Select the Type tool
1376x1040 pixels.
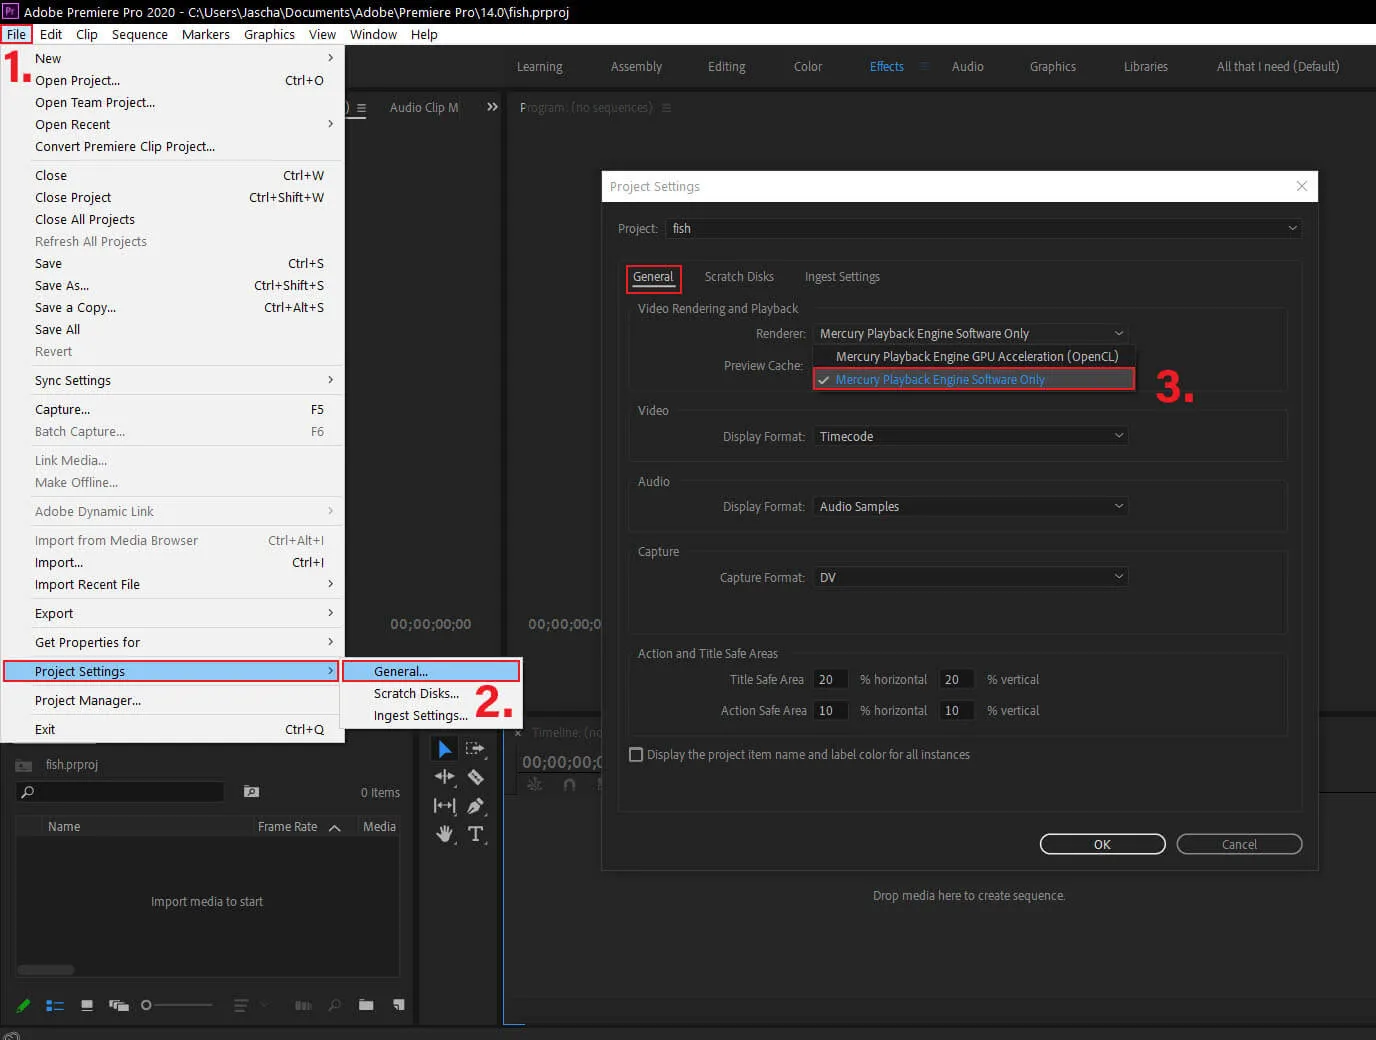pos(476,834)
